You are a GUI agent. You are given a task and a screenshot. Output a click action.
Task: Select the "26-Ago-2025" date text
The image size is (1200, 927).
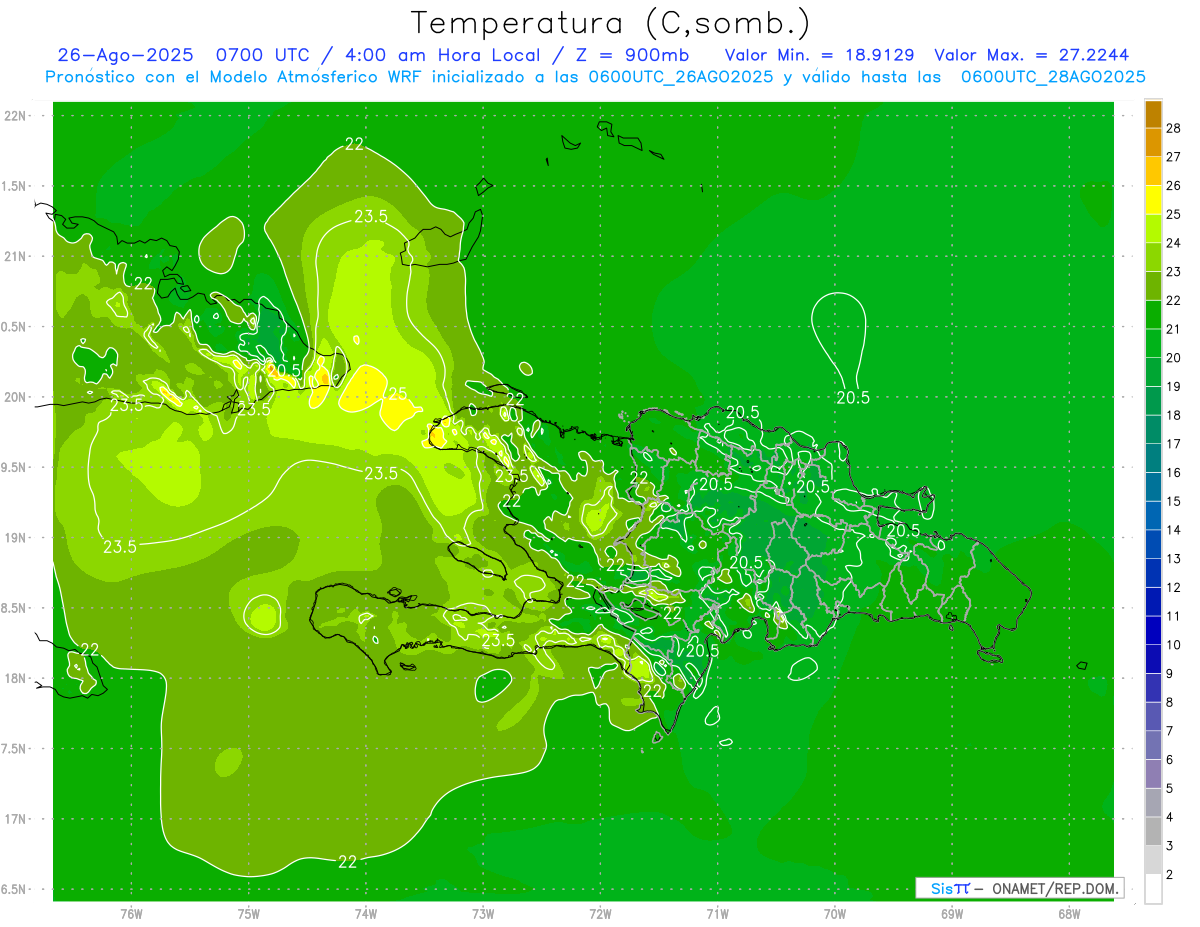coord(124,55)
